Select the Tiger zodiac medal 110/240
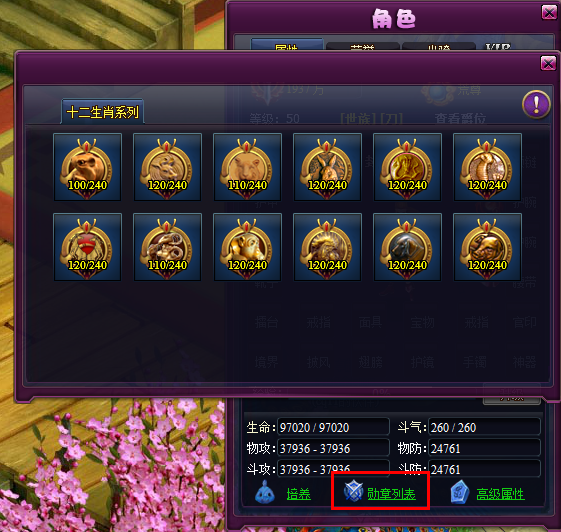561x532 pixels. (x=247, y=167)
